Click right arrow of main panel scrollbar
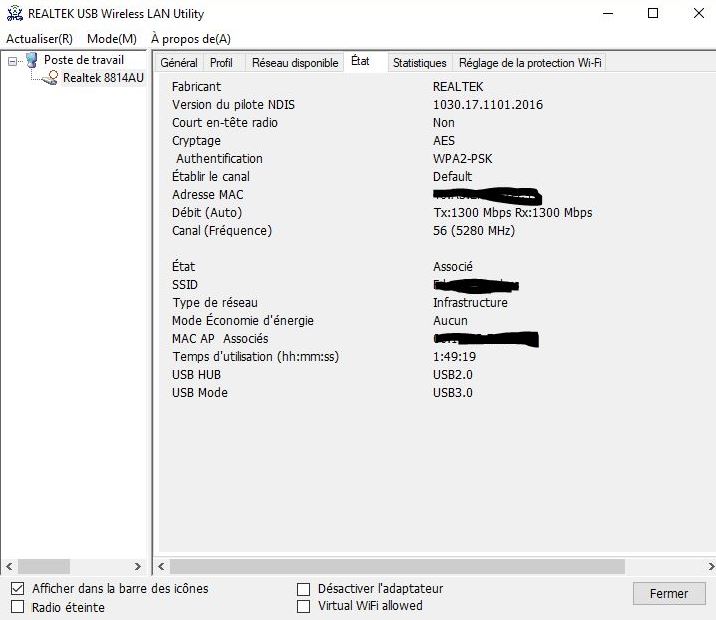716x620 pixels. (711, 567)
